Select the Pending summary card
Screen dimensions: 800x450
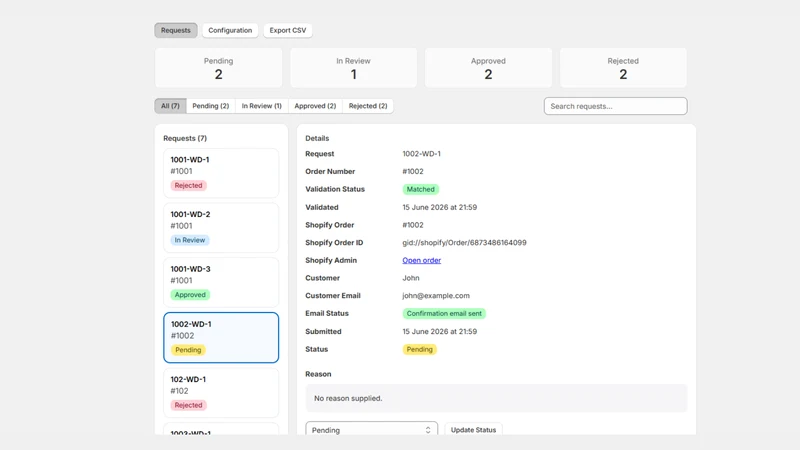[218, 68]
